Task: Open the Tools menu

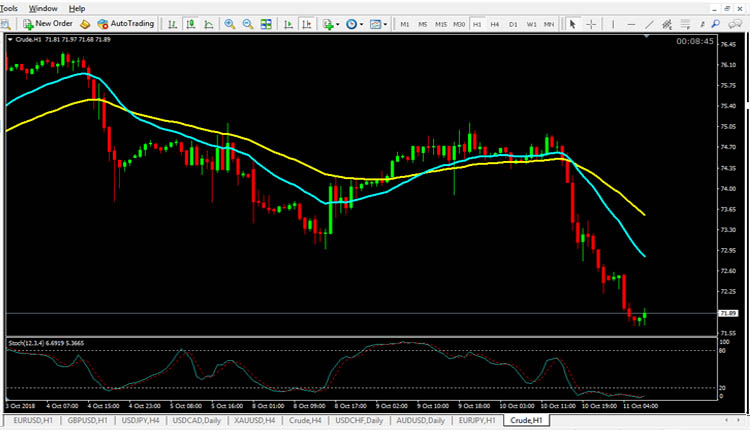Action: 9,9
